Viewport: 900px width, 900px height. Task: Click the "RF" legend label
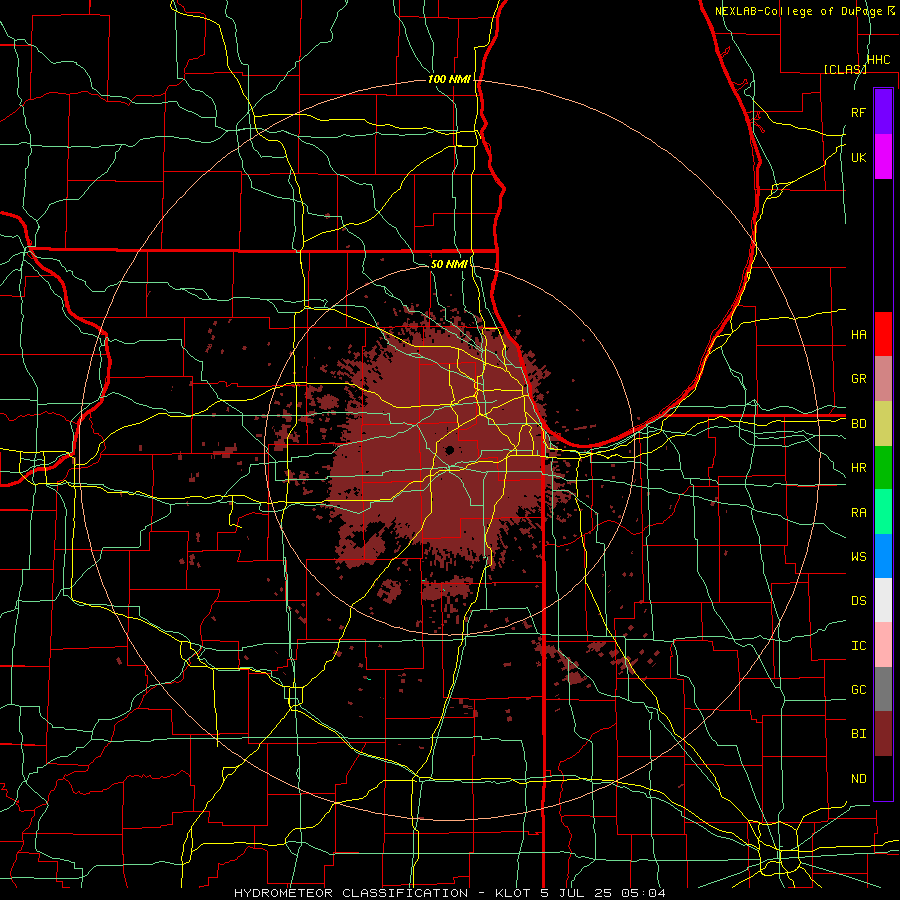click(x=859, y=112)
